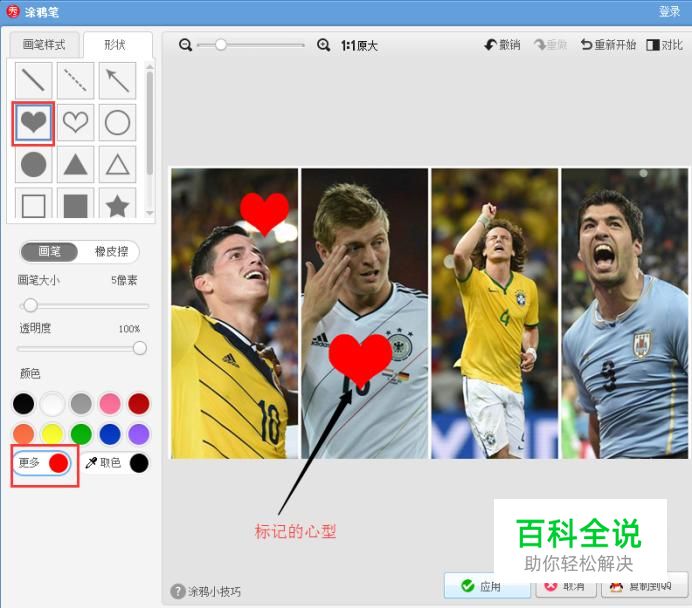Click the shapes list scroll down arrow
This screenshot has height=608, width=692.
pyautogui.click(x=150, y=213)
